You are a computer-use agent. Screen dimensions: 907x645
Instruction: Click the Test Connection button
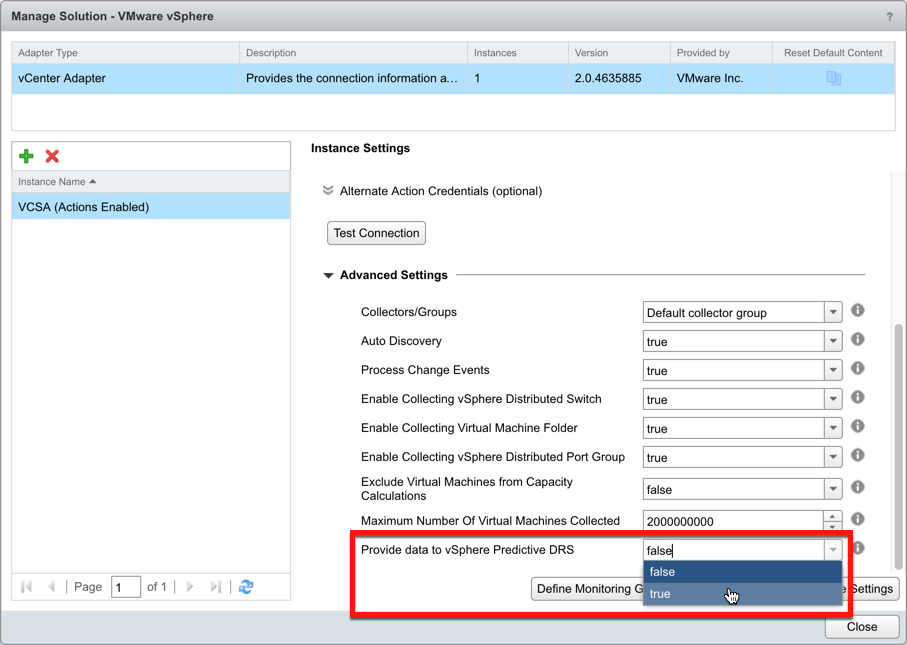[x=376, y=232]
